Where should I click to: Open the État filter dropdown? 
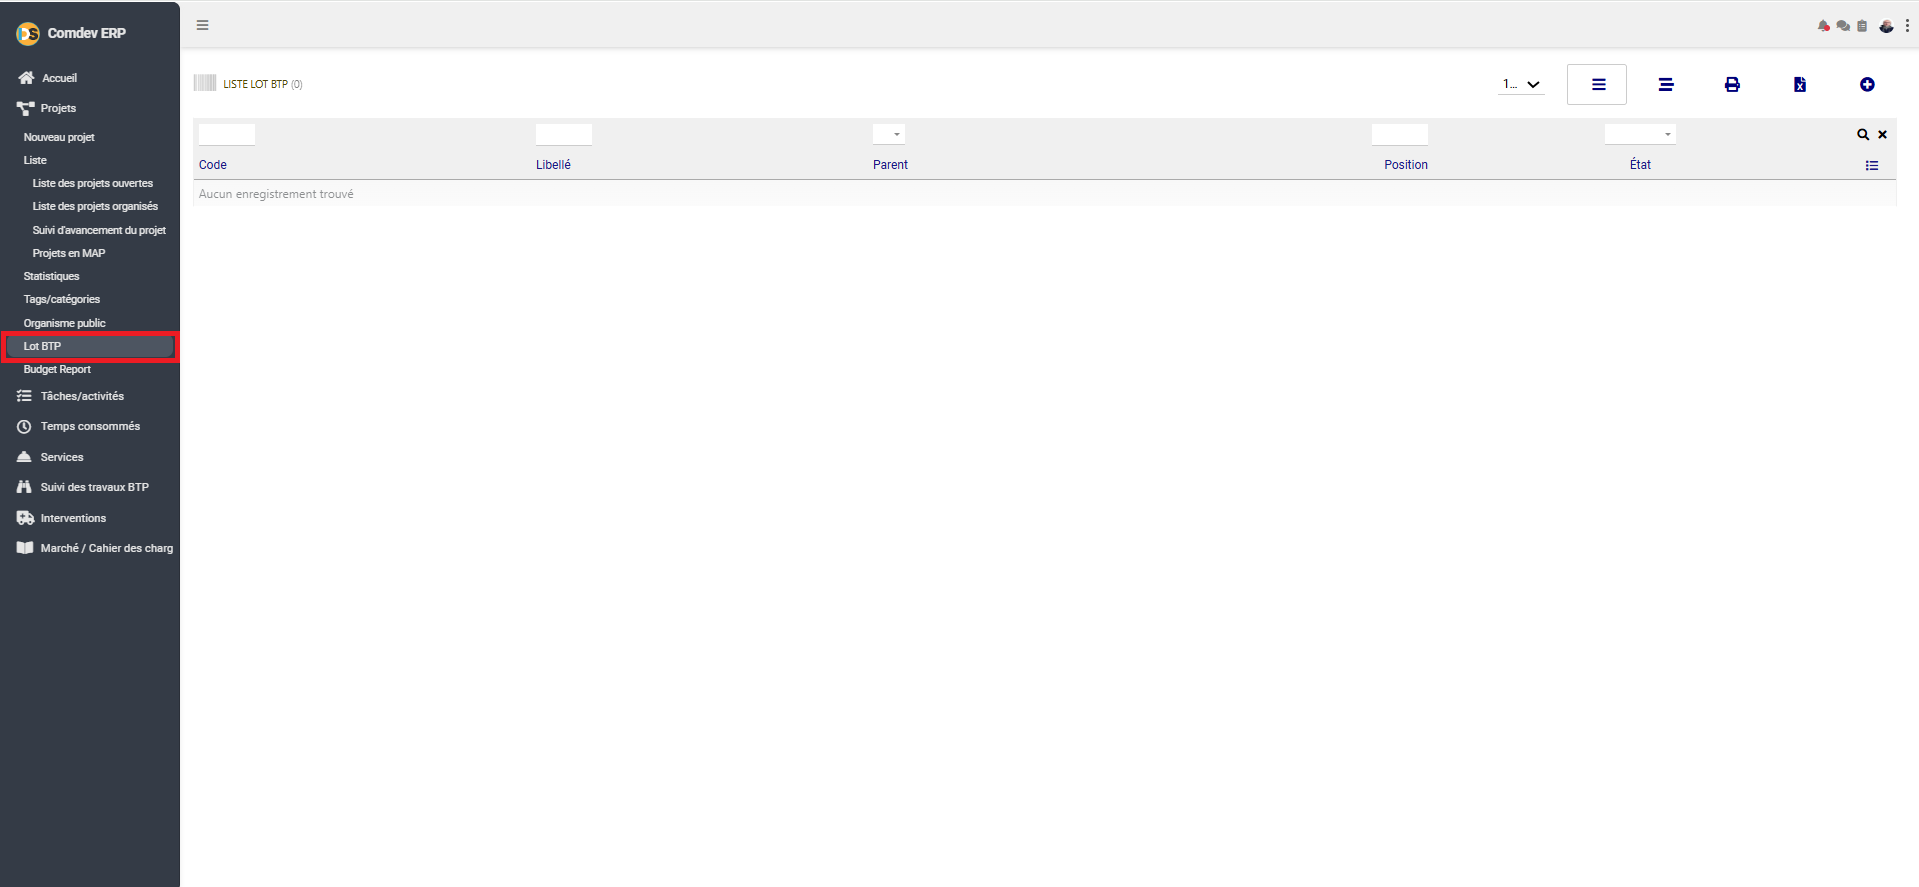pos(1640,134)
